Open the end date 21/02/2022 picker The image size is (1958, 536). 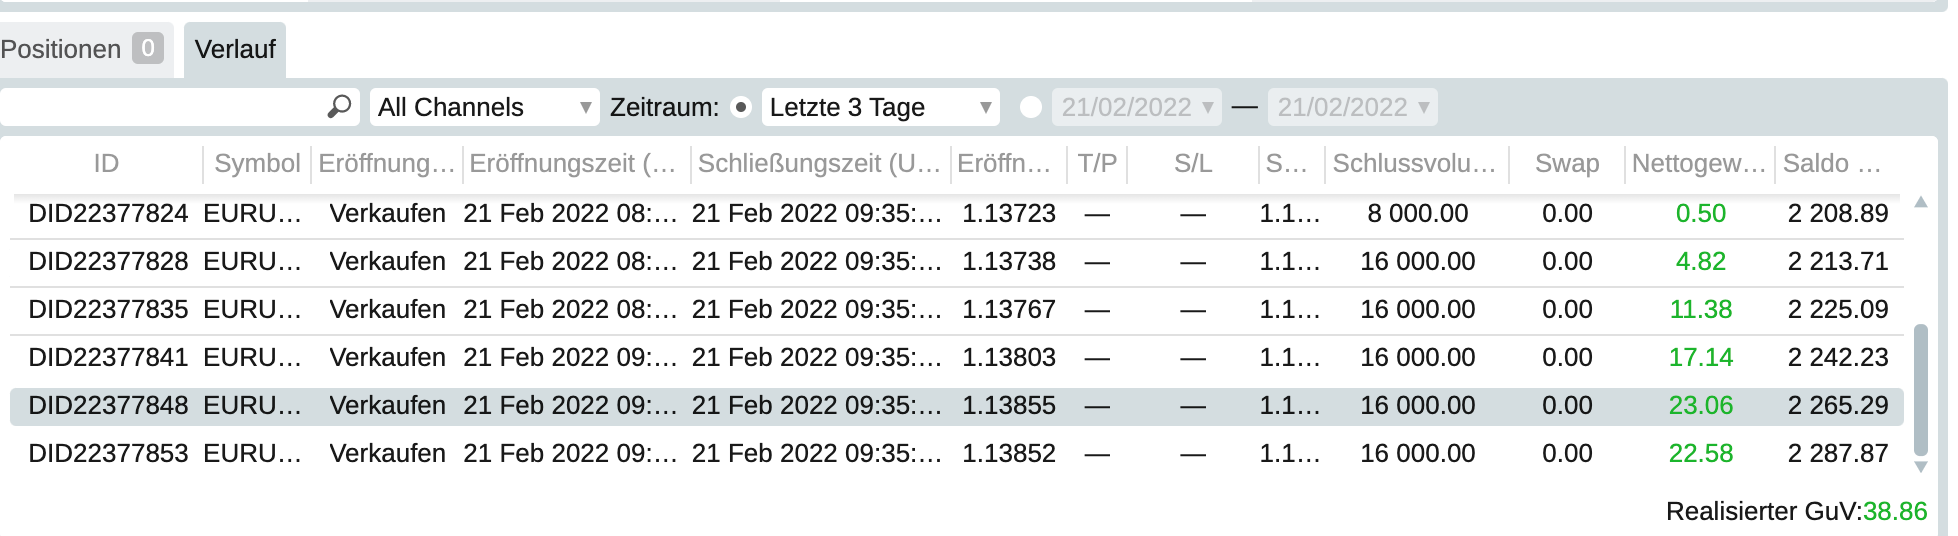[1353, 107]
